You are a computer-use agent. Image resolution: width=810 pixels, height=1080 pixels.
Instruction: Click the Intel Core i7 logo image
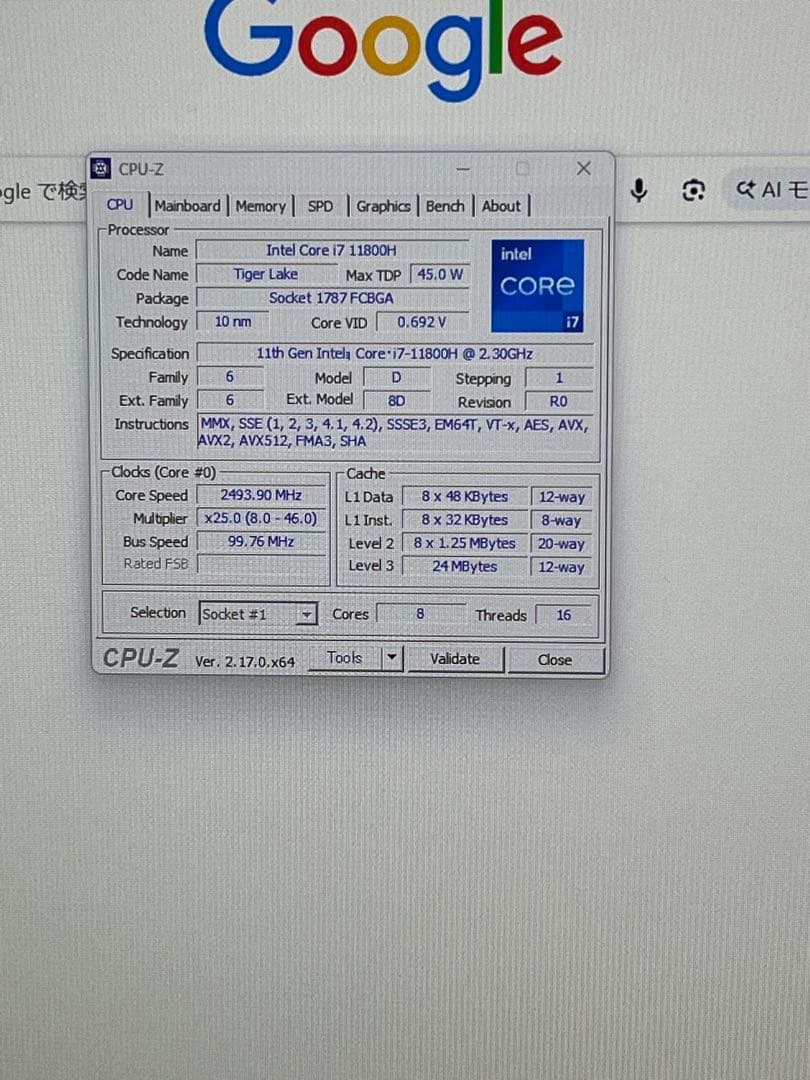[x=537, y=286]
